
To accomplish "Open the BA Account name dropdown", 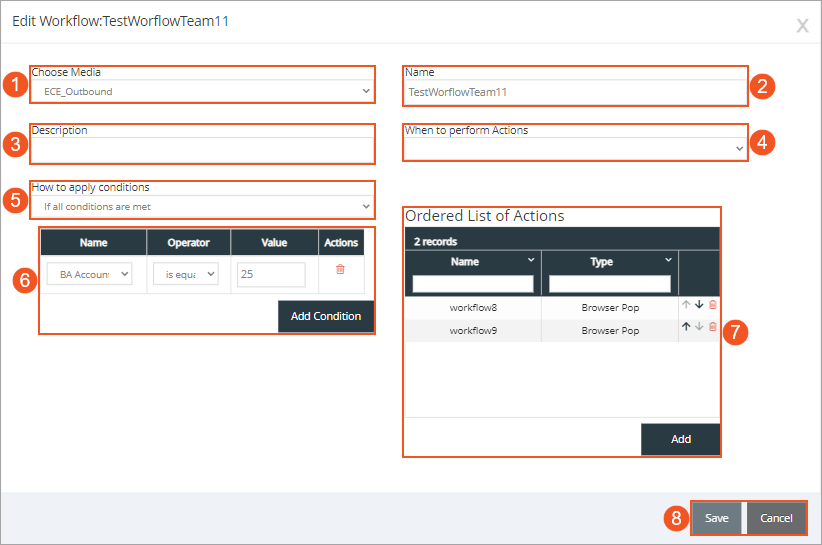I will tap(89, 274).
